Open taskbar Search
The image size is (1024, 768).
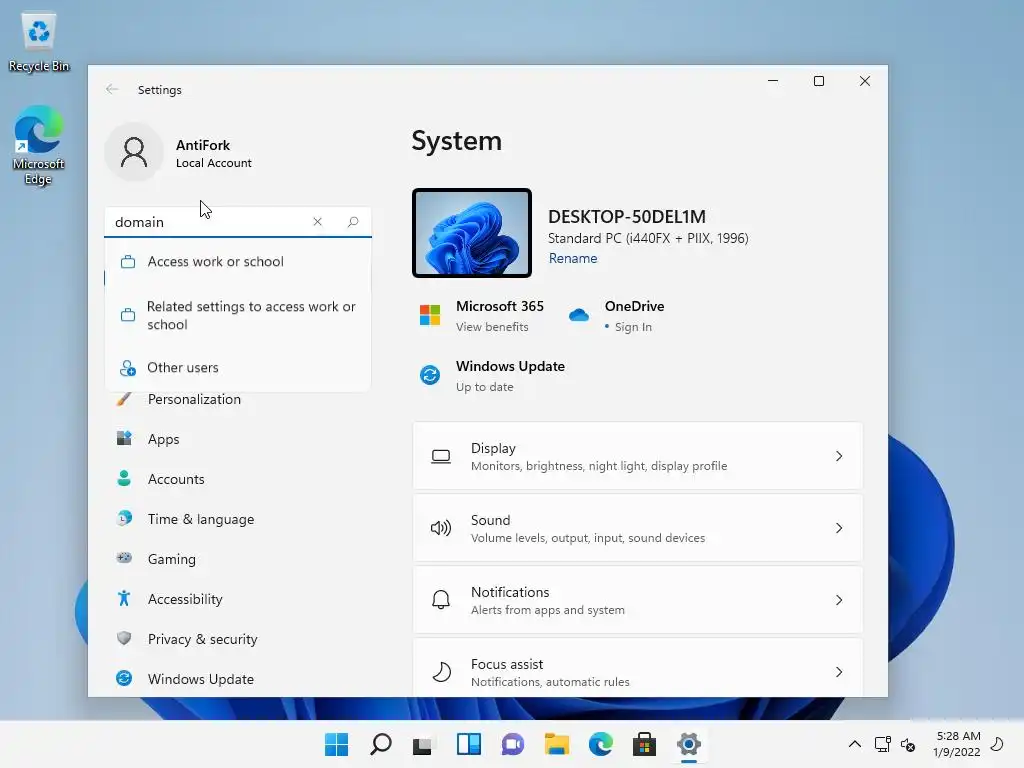point(381,744)
